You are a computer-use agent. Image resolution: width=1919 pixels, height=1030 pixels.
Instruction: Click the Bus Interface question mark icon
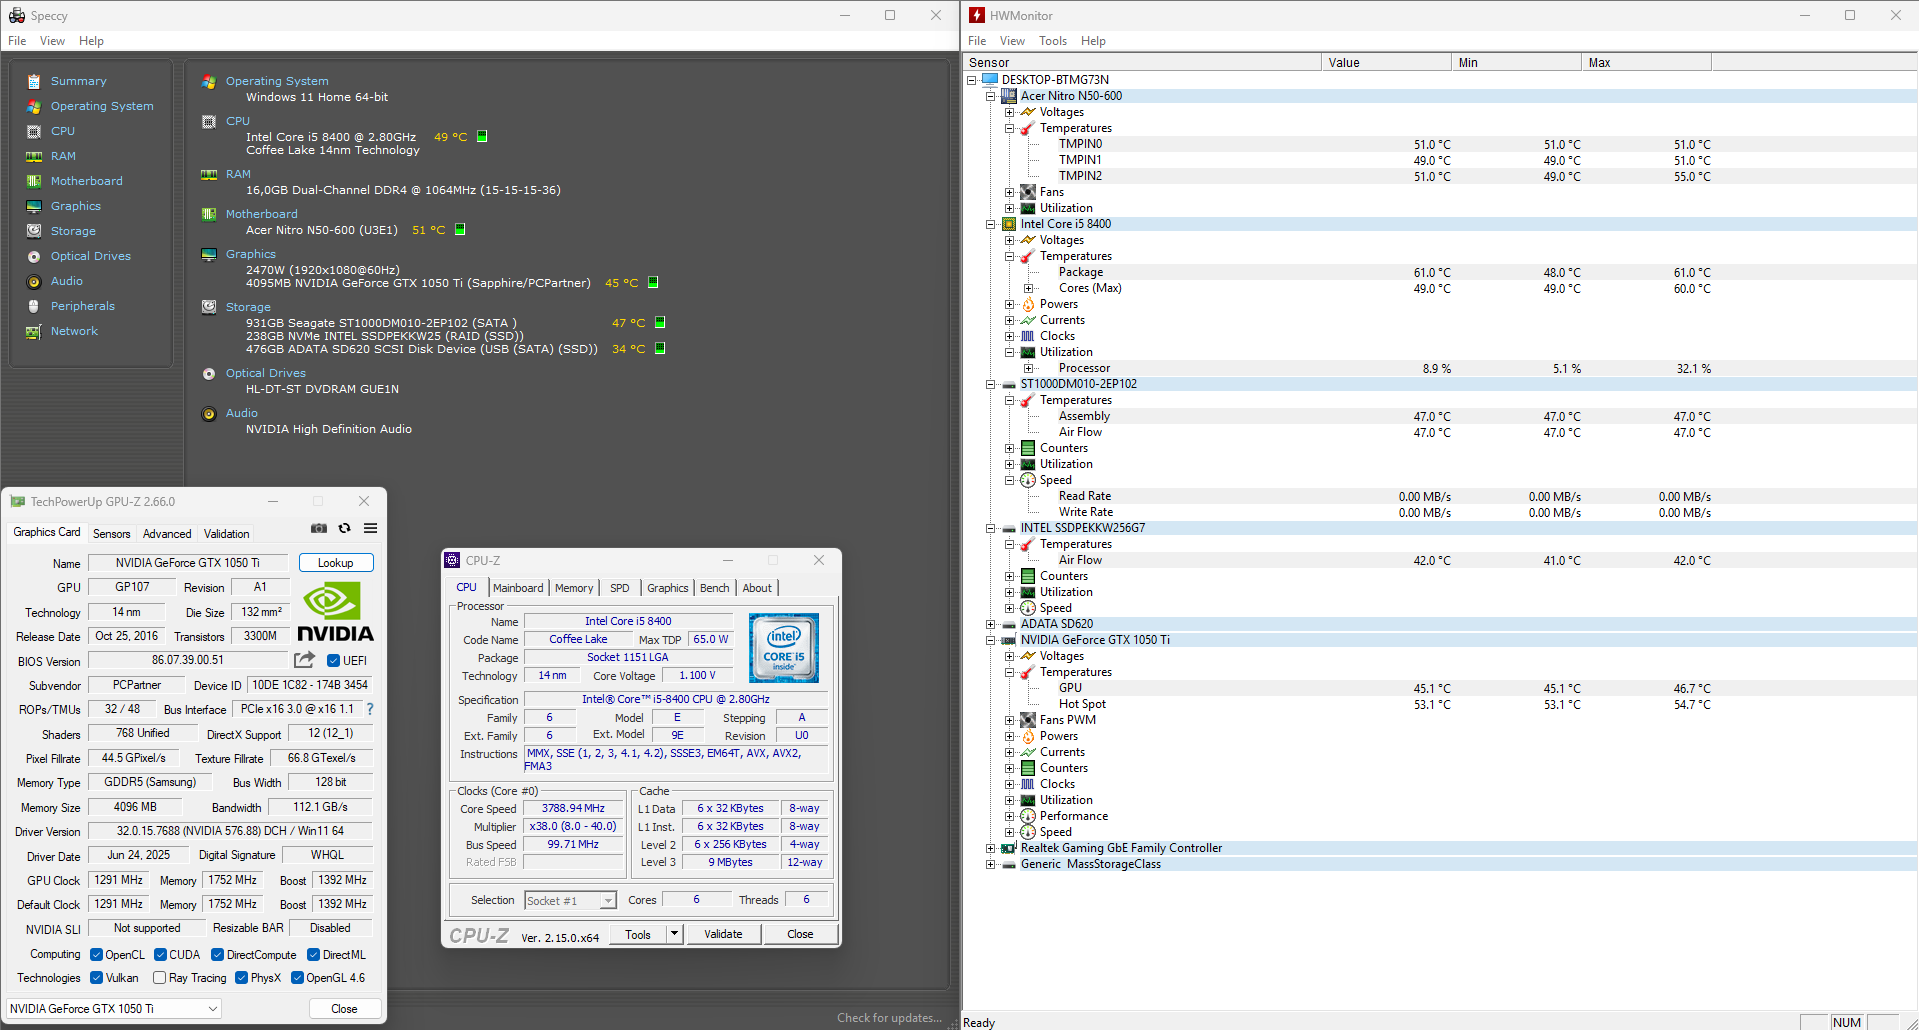[x=370, y=709]
